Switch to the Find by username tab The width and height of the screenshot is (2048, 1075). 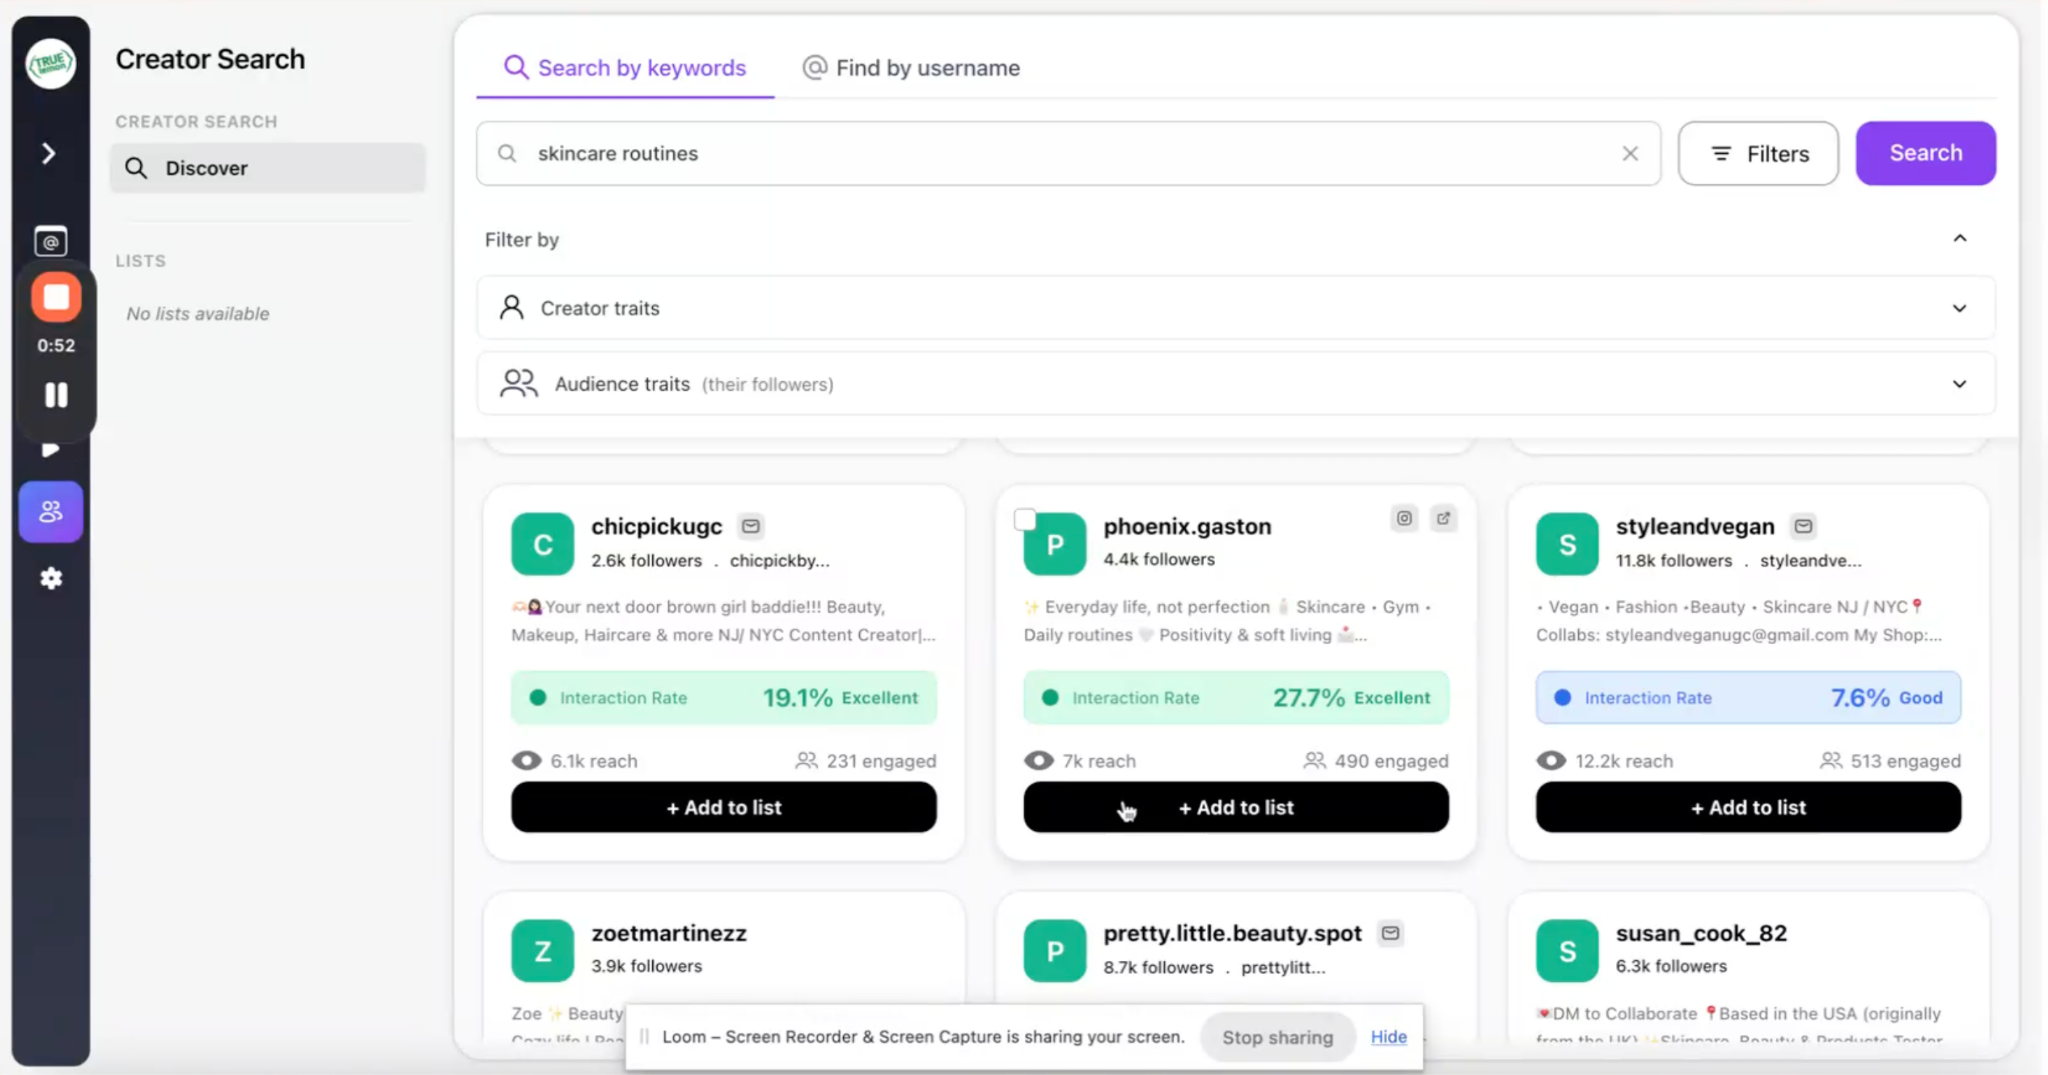pos(908,67)
